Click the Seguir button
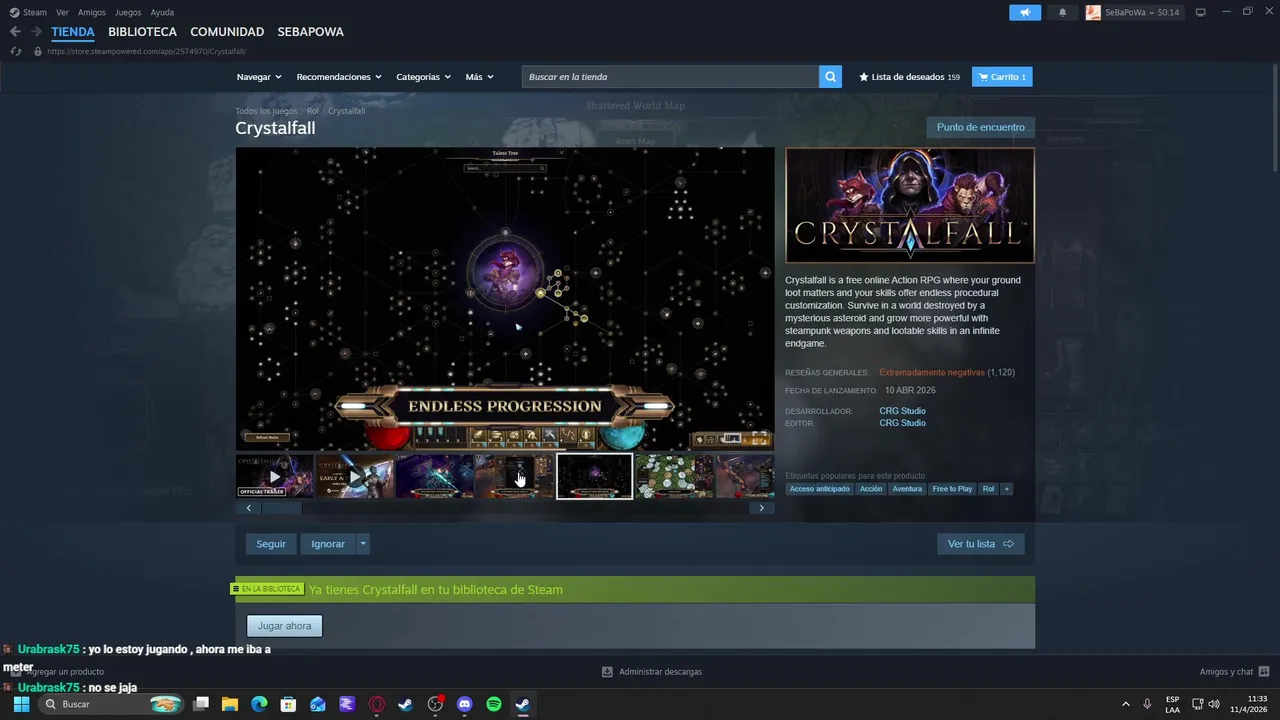 tap(271, 544)
